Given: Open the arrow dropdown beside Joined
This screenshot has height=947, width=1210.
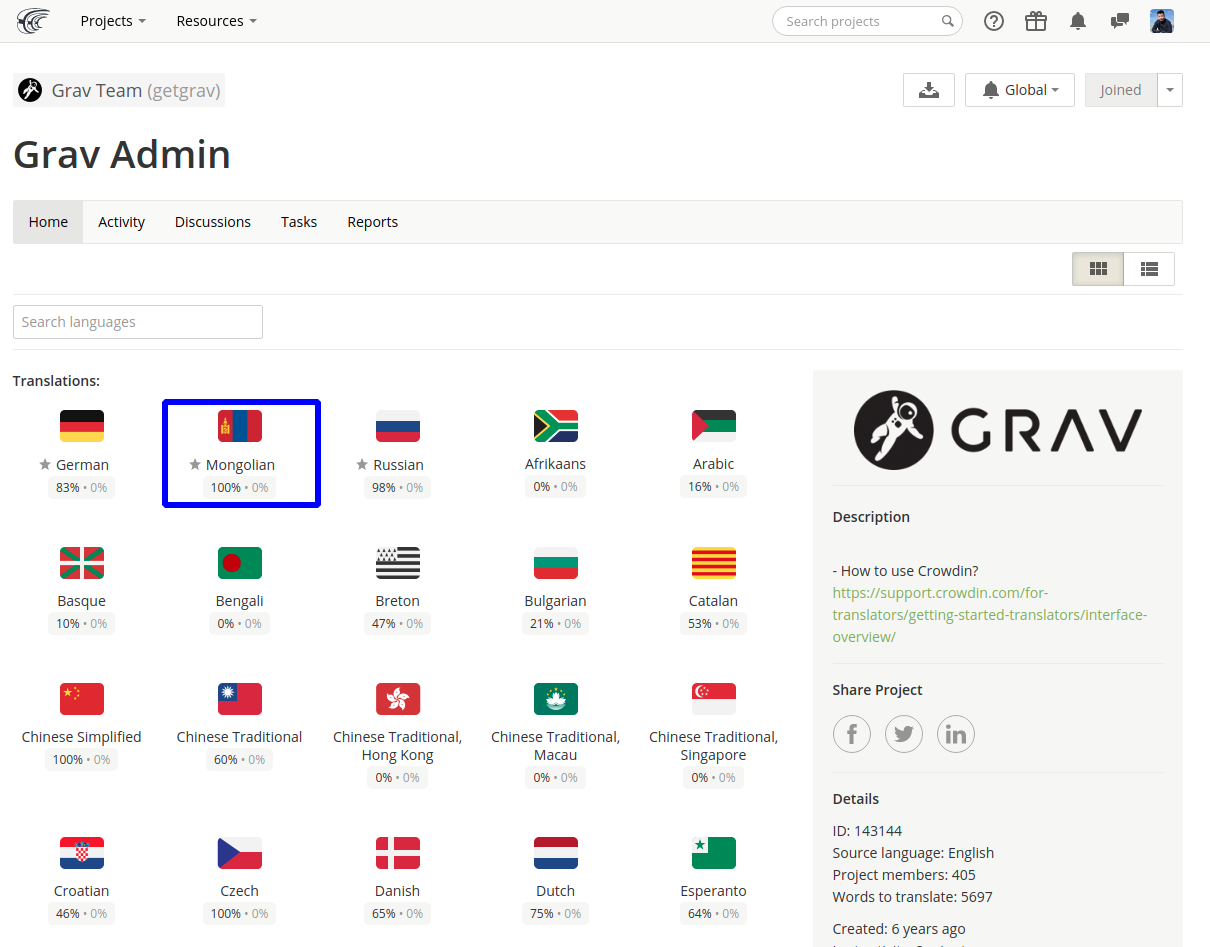Looking at the screenshot, I should (x=1170, y=90).
